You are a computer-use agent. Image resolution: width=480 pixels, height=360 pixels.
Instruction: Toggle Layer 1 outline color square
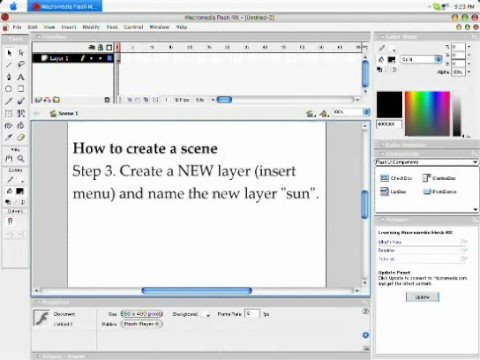point(109,59)
